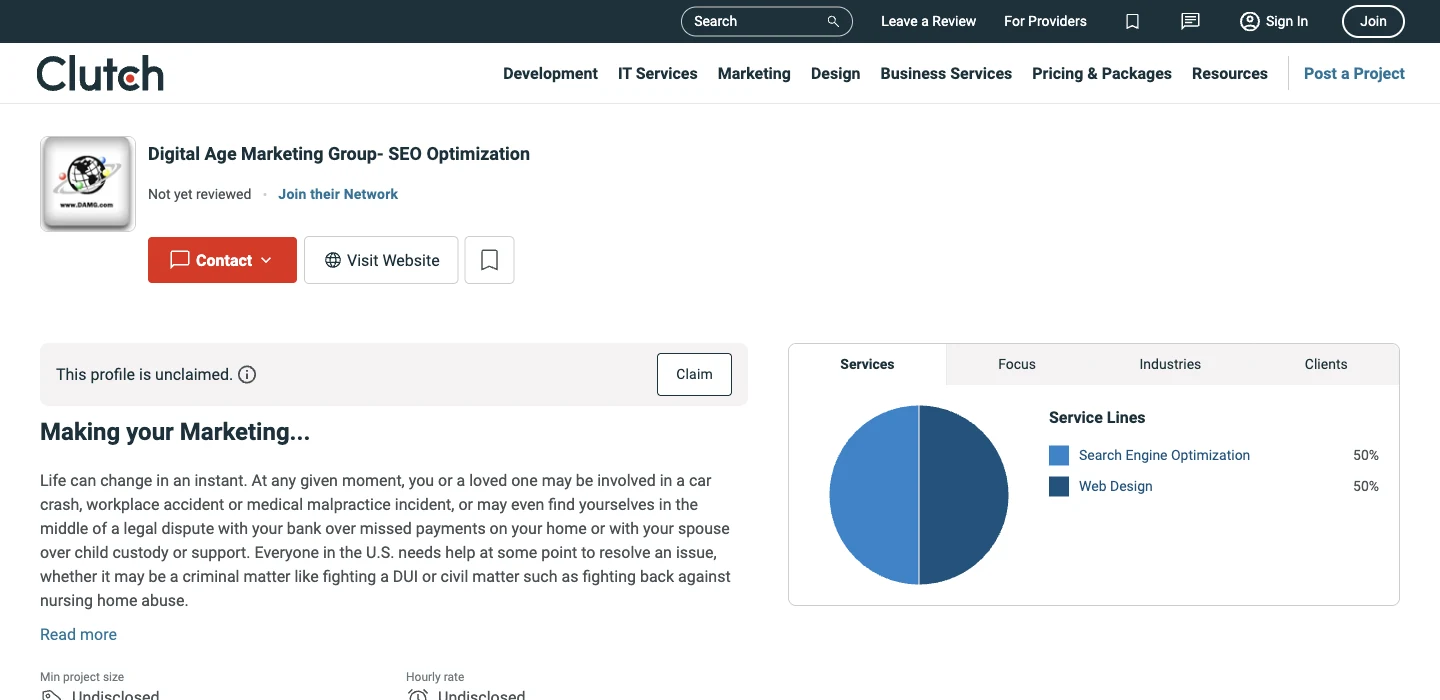This screenshot has height=700, width=1440.
Task: Click the Web Design color swatch
Action: pos(1059,487)
